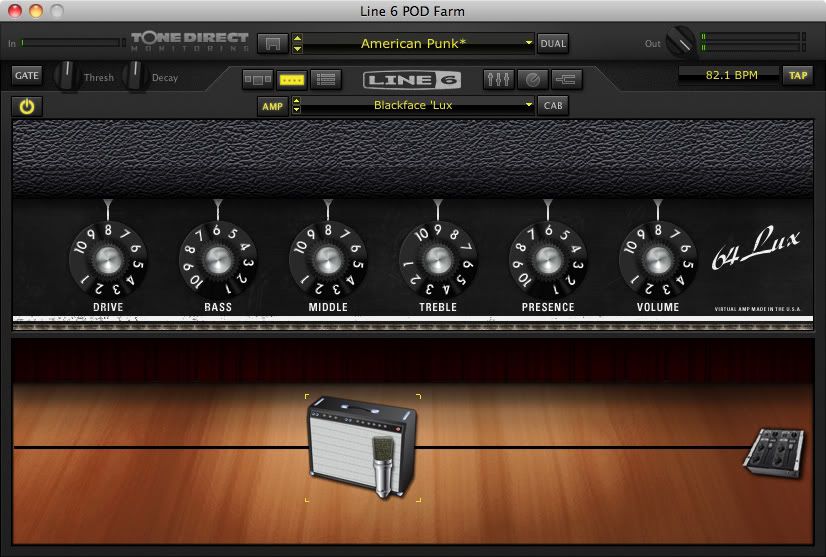The width and height of the screenshot is (826, 557).
Task: Click the gate Thresh knob
Action: pos(67,76)
